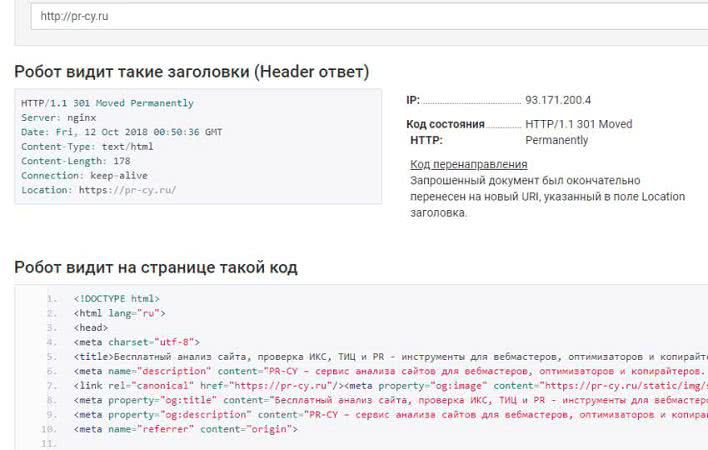Select the IP address 93.171.200.4
The height and width of the screenshot is (450, 708).
point(558,100)
